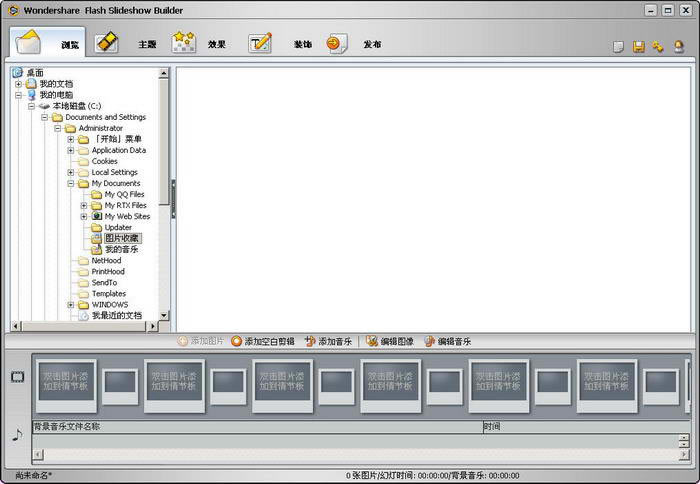This screenshot has height=484, width=700.
Task: Expand the 我的文档 node
Action: pyautogui.click(x=18, y=84)
